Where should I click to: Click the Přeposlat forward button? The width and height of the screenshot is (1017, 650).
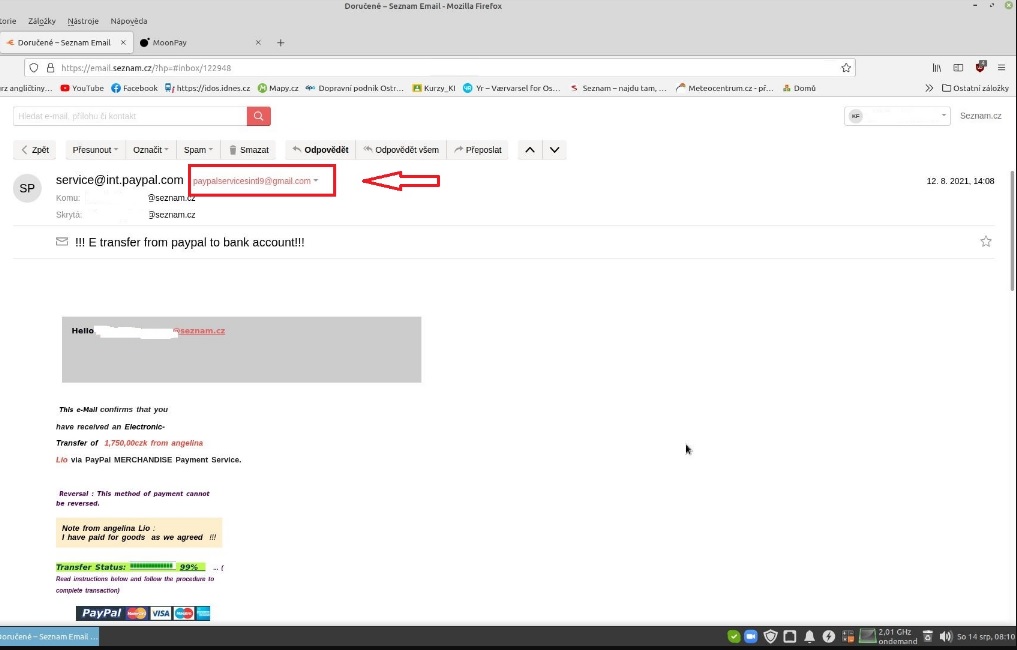click(x=478, y=150)
